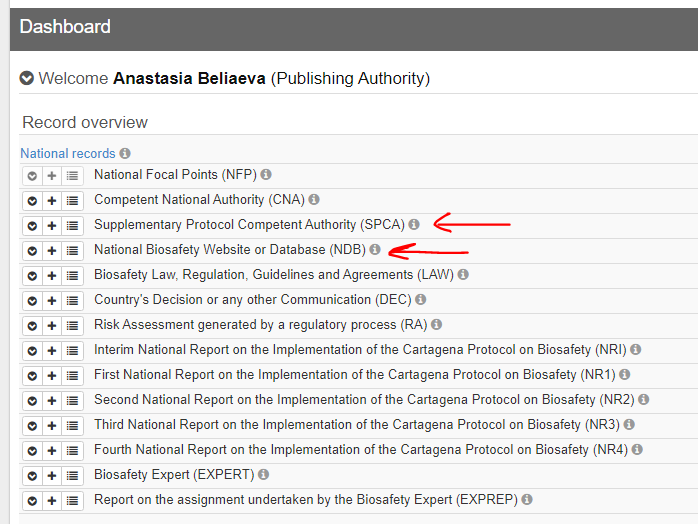698x524 pixels.
Task: Open the National records link
Action: coord(67,154)
